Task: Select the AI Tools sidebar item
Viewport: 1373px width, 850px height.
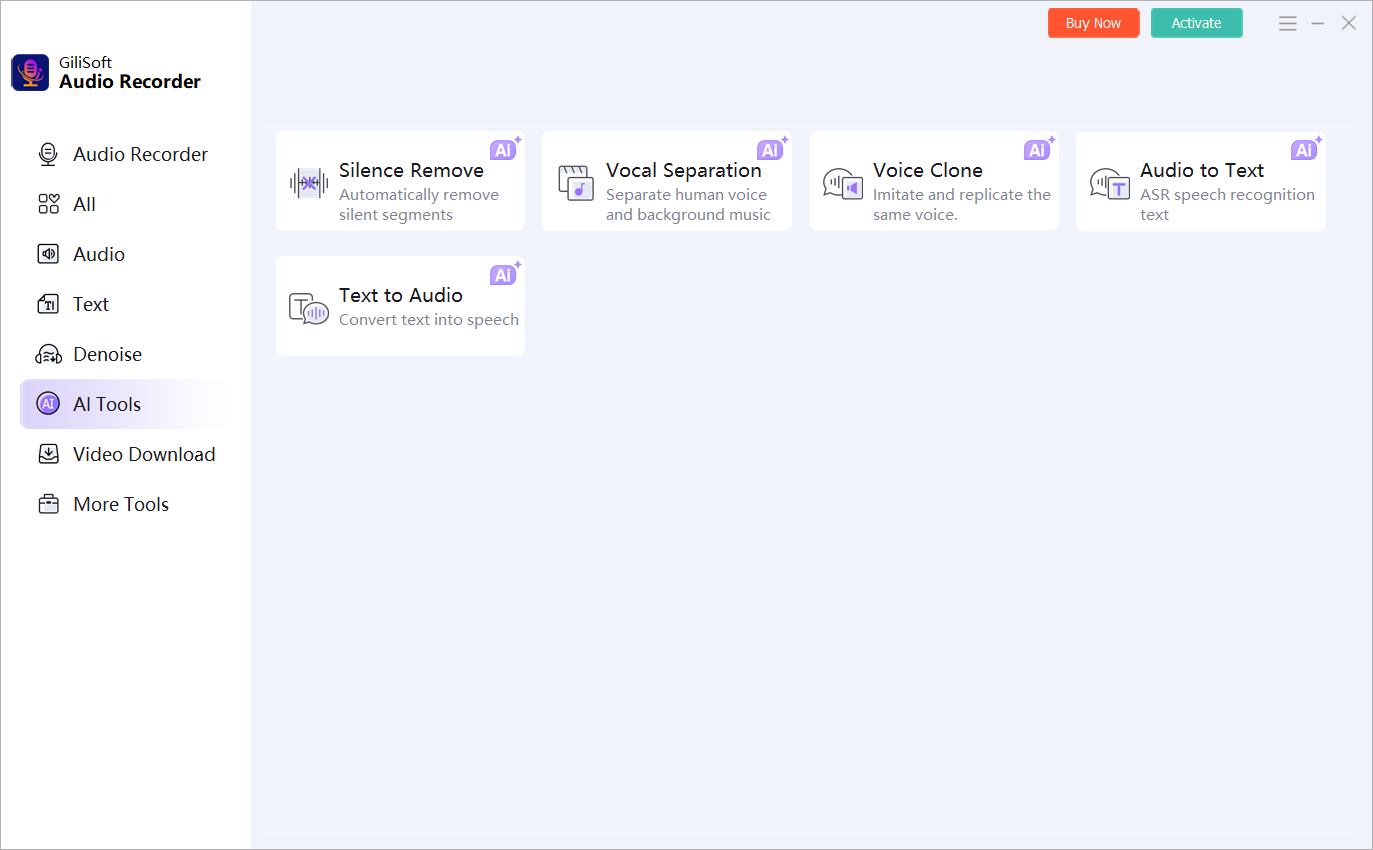Action: (106, 404)
